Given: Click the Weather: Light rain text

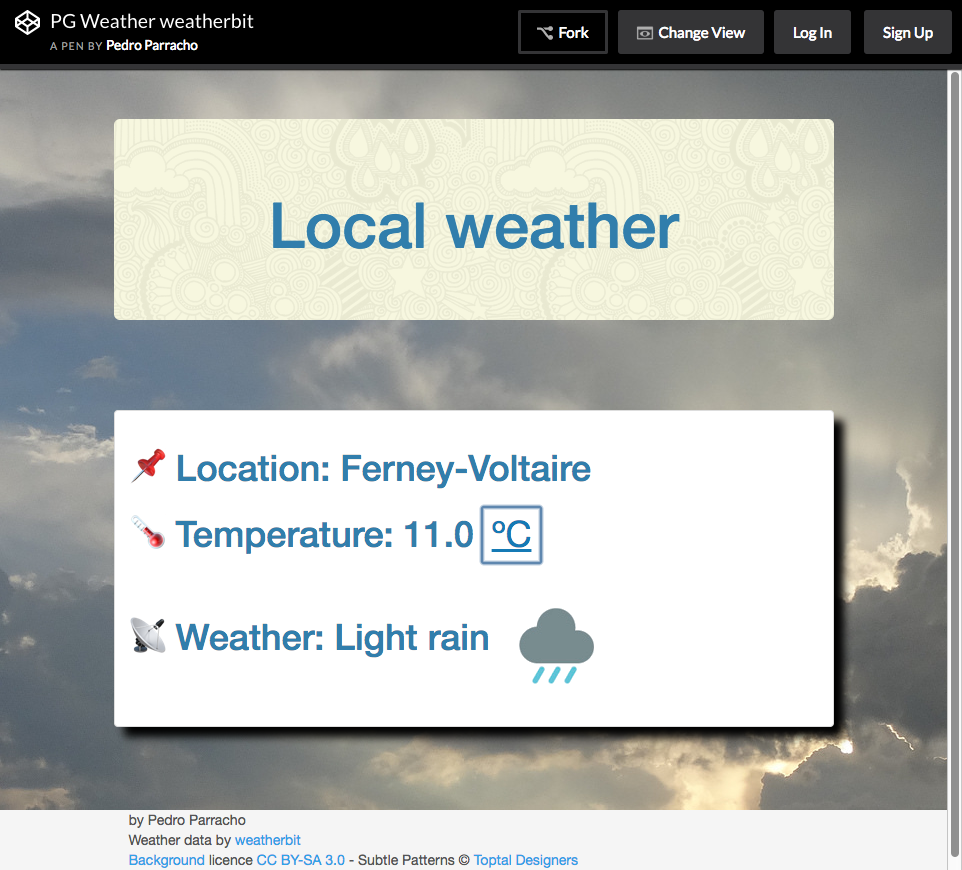Looking at the screenshot, I should coord(332,637).
